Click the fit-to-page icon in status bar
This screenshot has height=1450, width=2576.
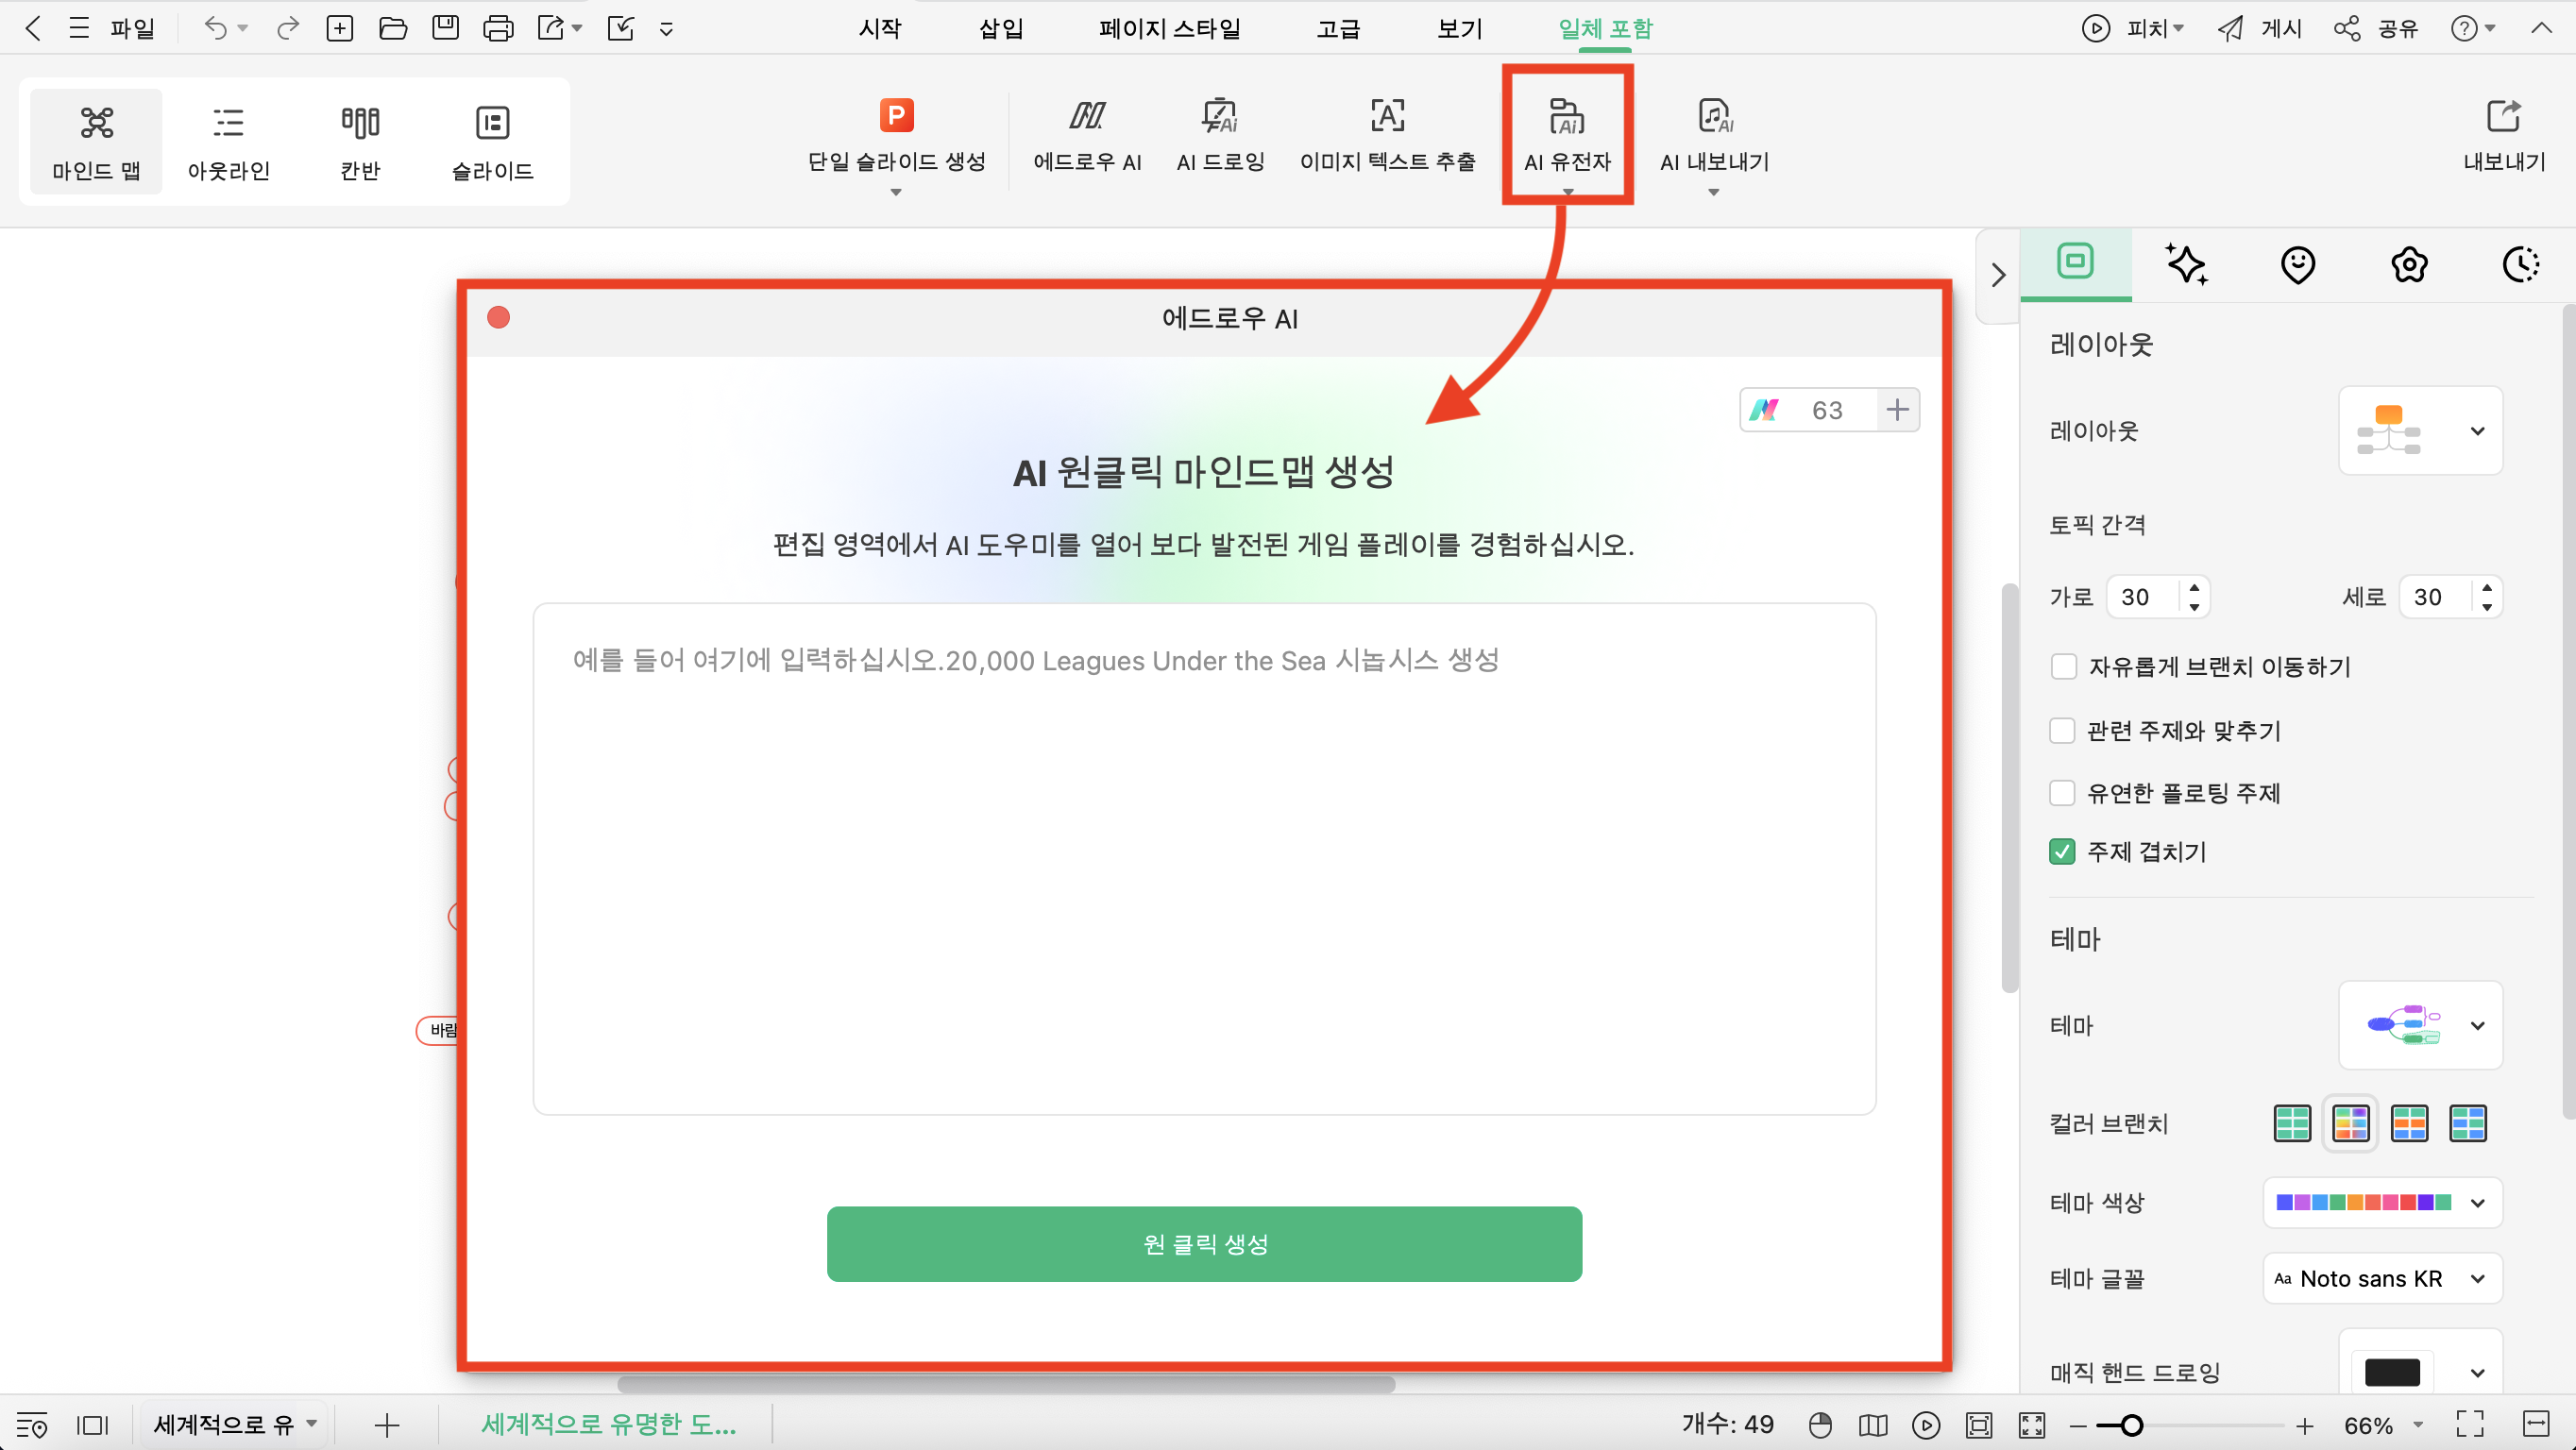(1978, 1424)
